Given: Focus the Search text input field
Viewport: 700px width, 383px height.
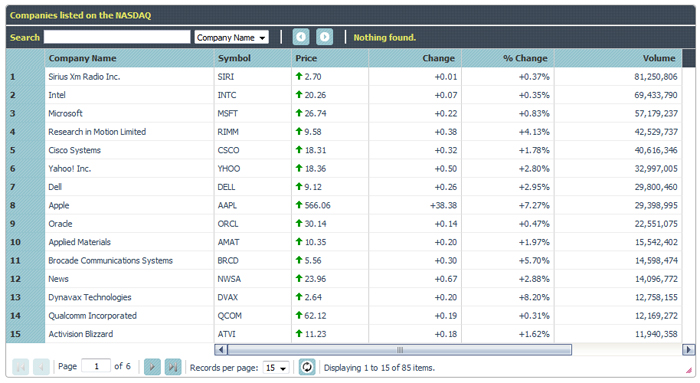Looking at the screenshot, I should [x=117, y=37].
